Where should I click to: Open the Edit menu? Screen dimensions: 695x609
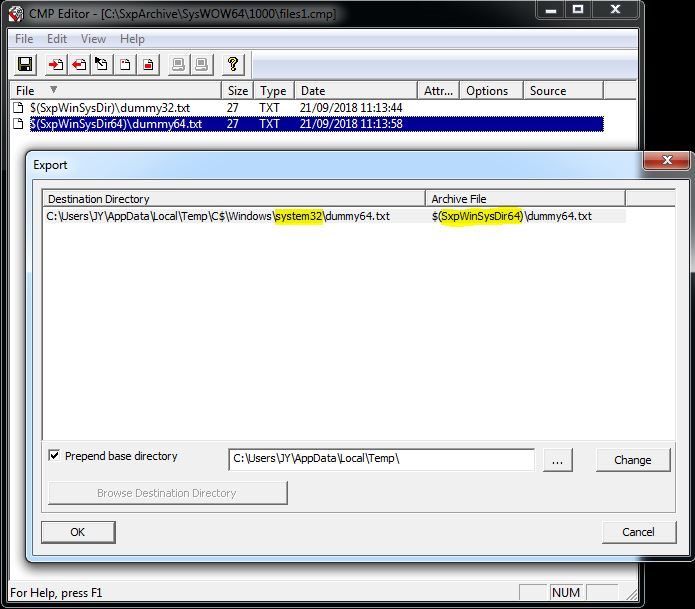point(57,39)
